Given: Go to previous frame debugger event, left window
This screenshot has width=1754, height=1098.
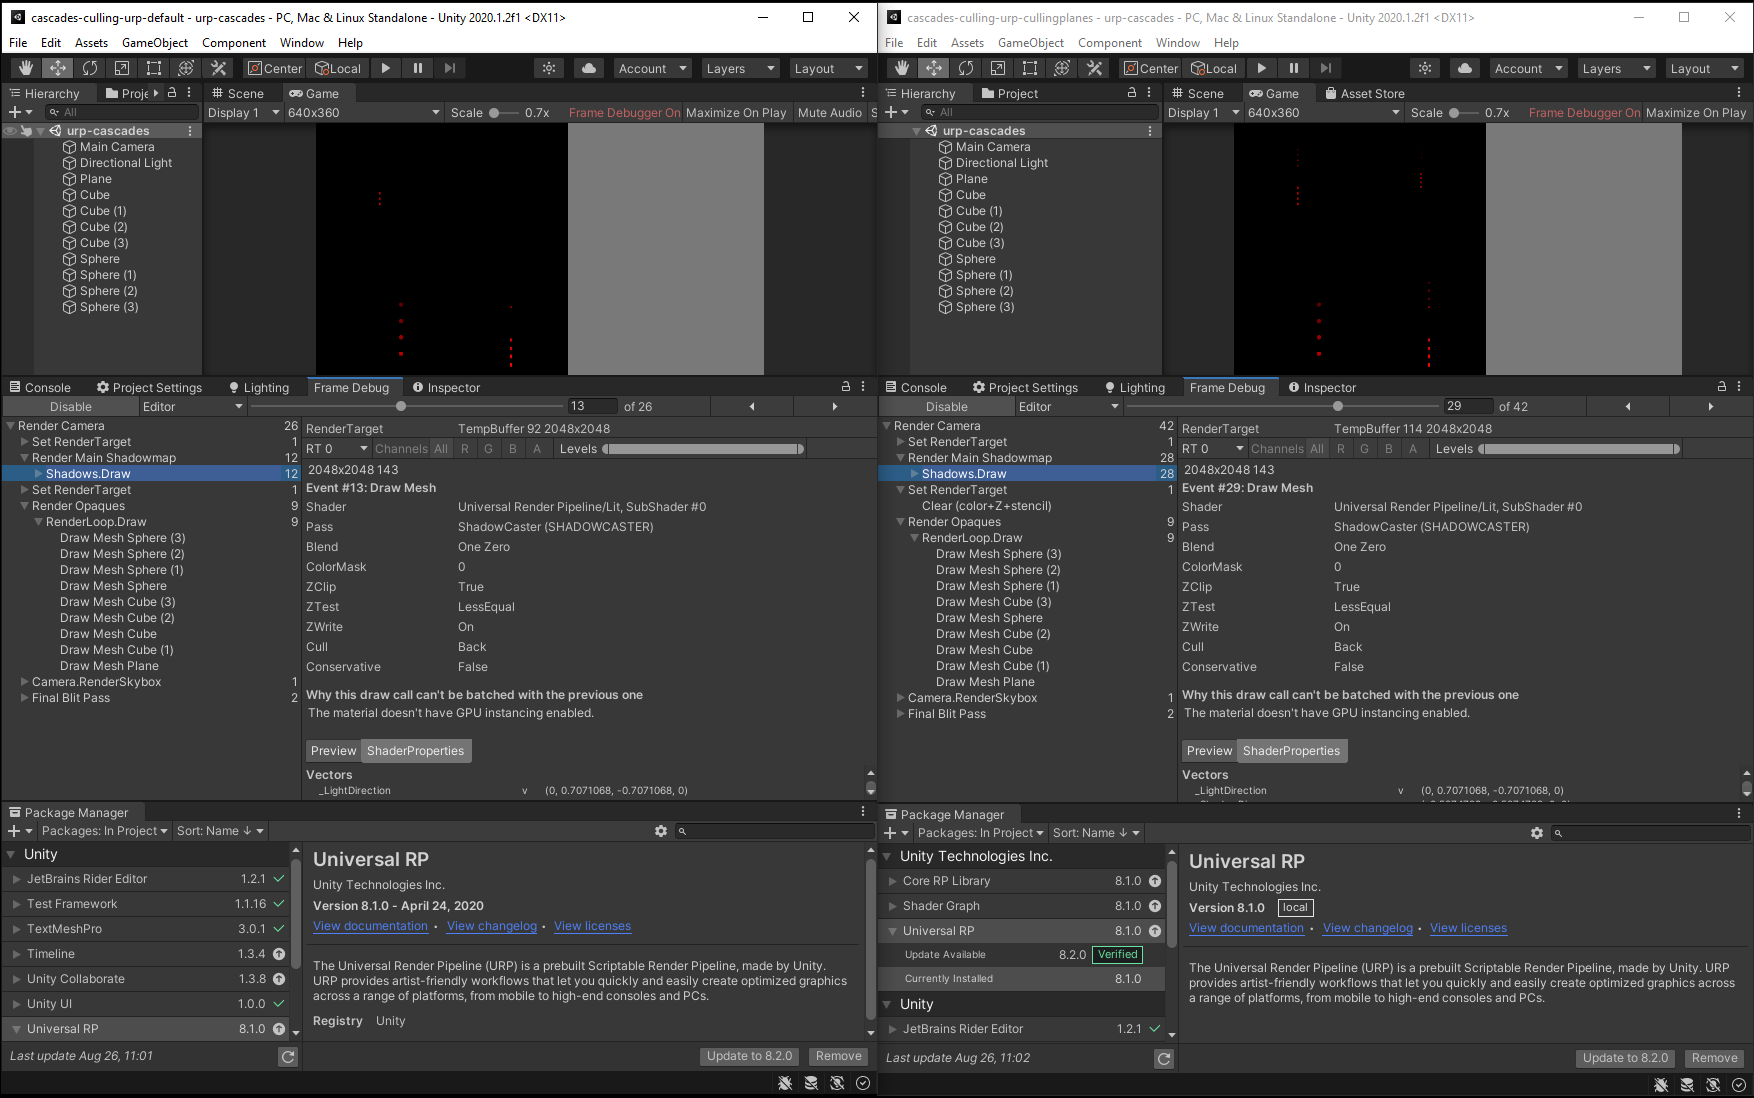Looking at the screenshot, I should pos(752,406).
